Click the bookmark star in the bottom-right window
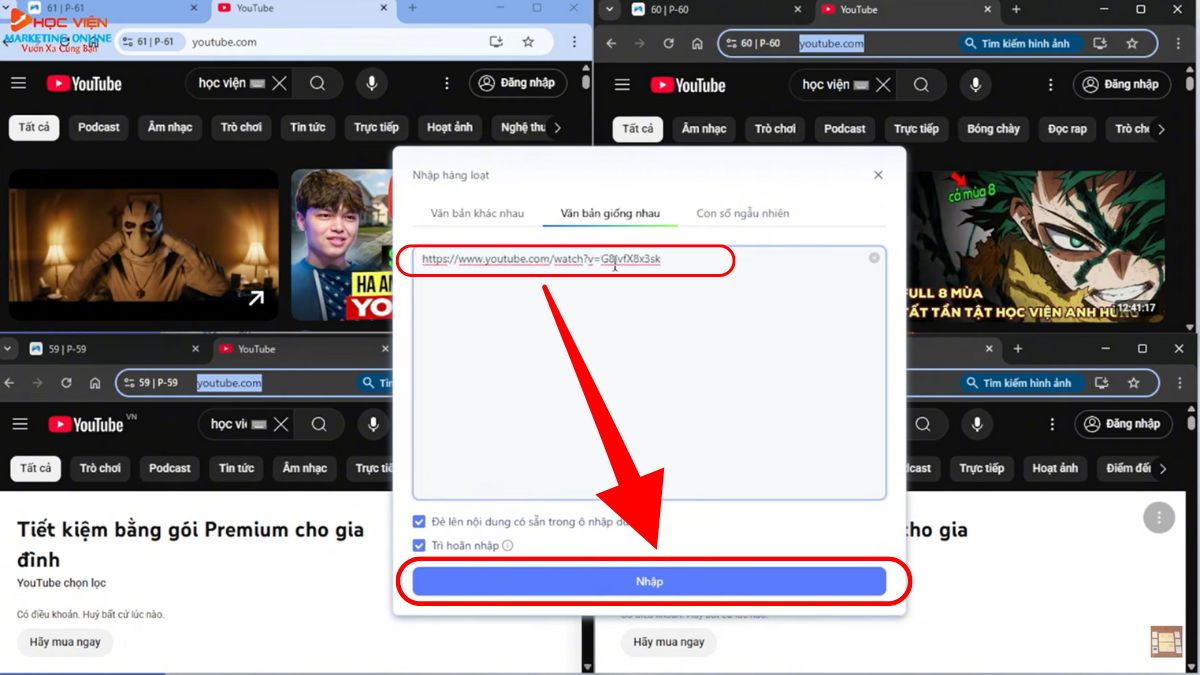Viewport: 1200px width, 675px height. 1133,383
